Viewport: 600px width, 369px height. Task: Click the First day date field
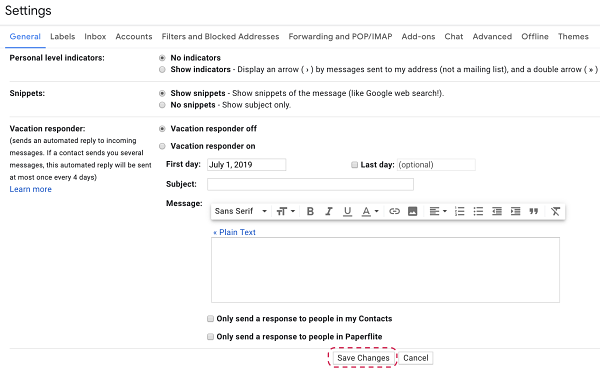pyautogui.click(x=246, y=165)
